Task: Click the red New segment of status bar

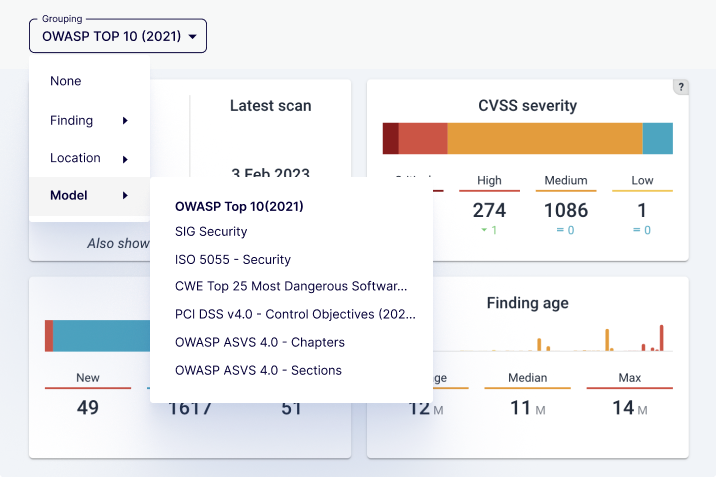Action: coord(49,336)
